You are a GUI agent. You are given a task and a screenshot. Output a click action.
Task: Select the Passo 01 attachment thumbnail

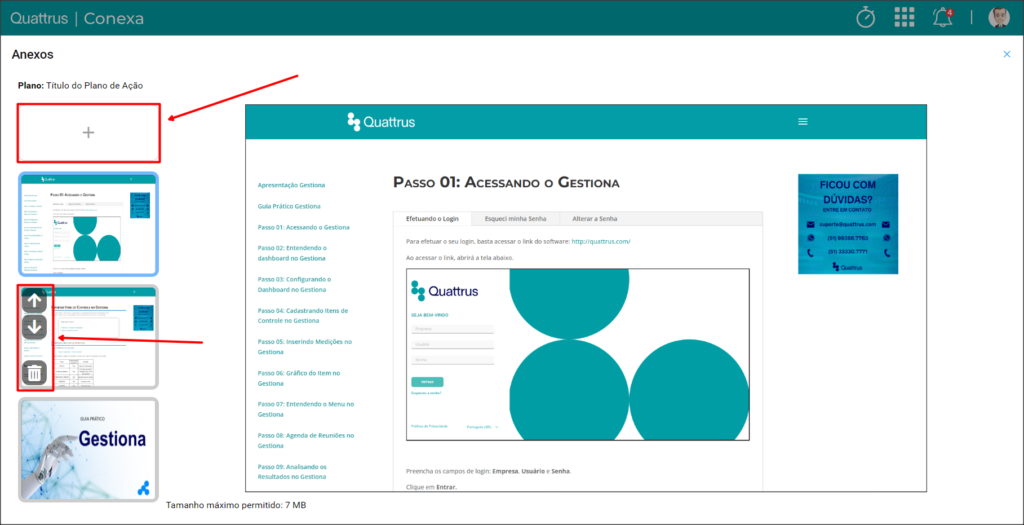(x=88, y=224)
